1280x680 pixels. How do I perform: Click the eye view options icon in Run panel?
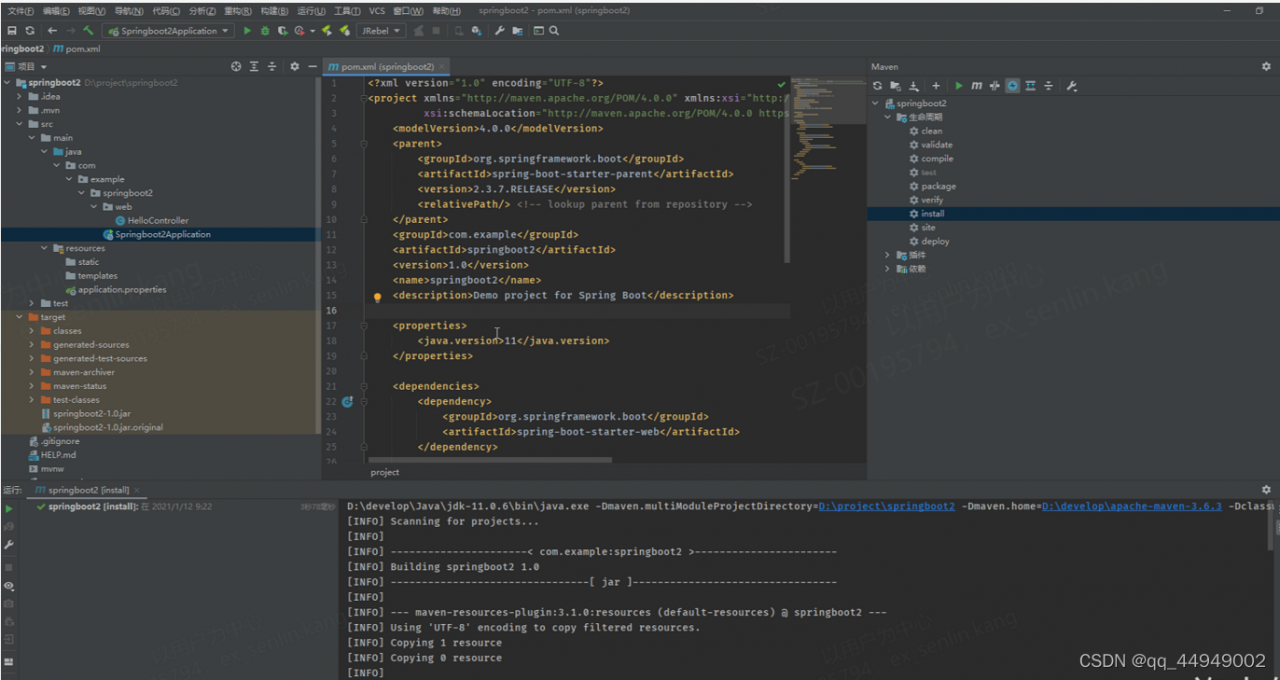pos(9,586)
